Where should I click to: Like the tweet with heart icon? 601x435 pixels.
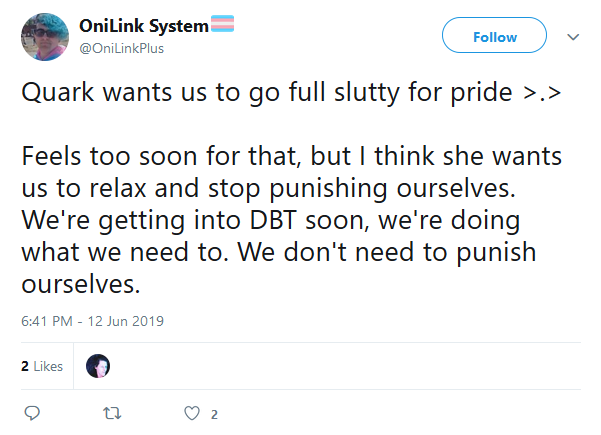[192, 414]
